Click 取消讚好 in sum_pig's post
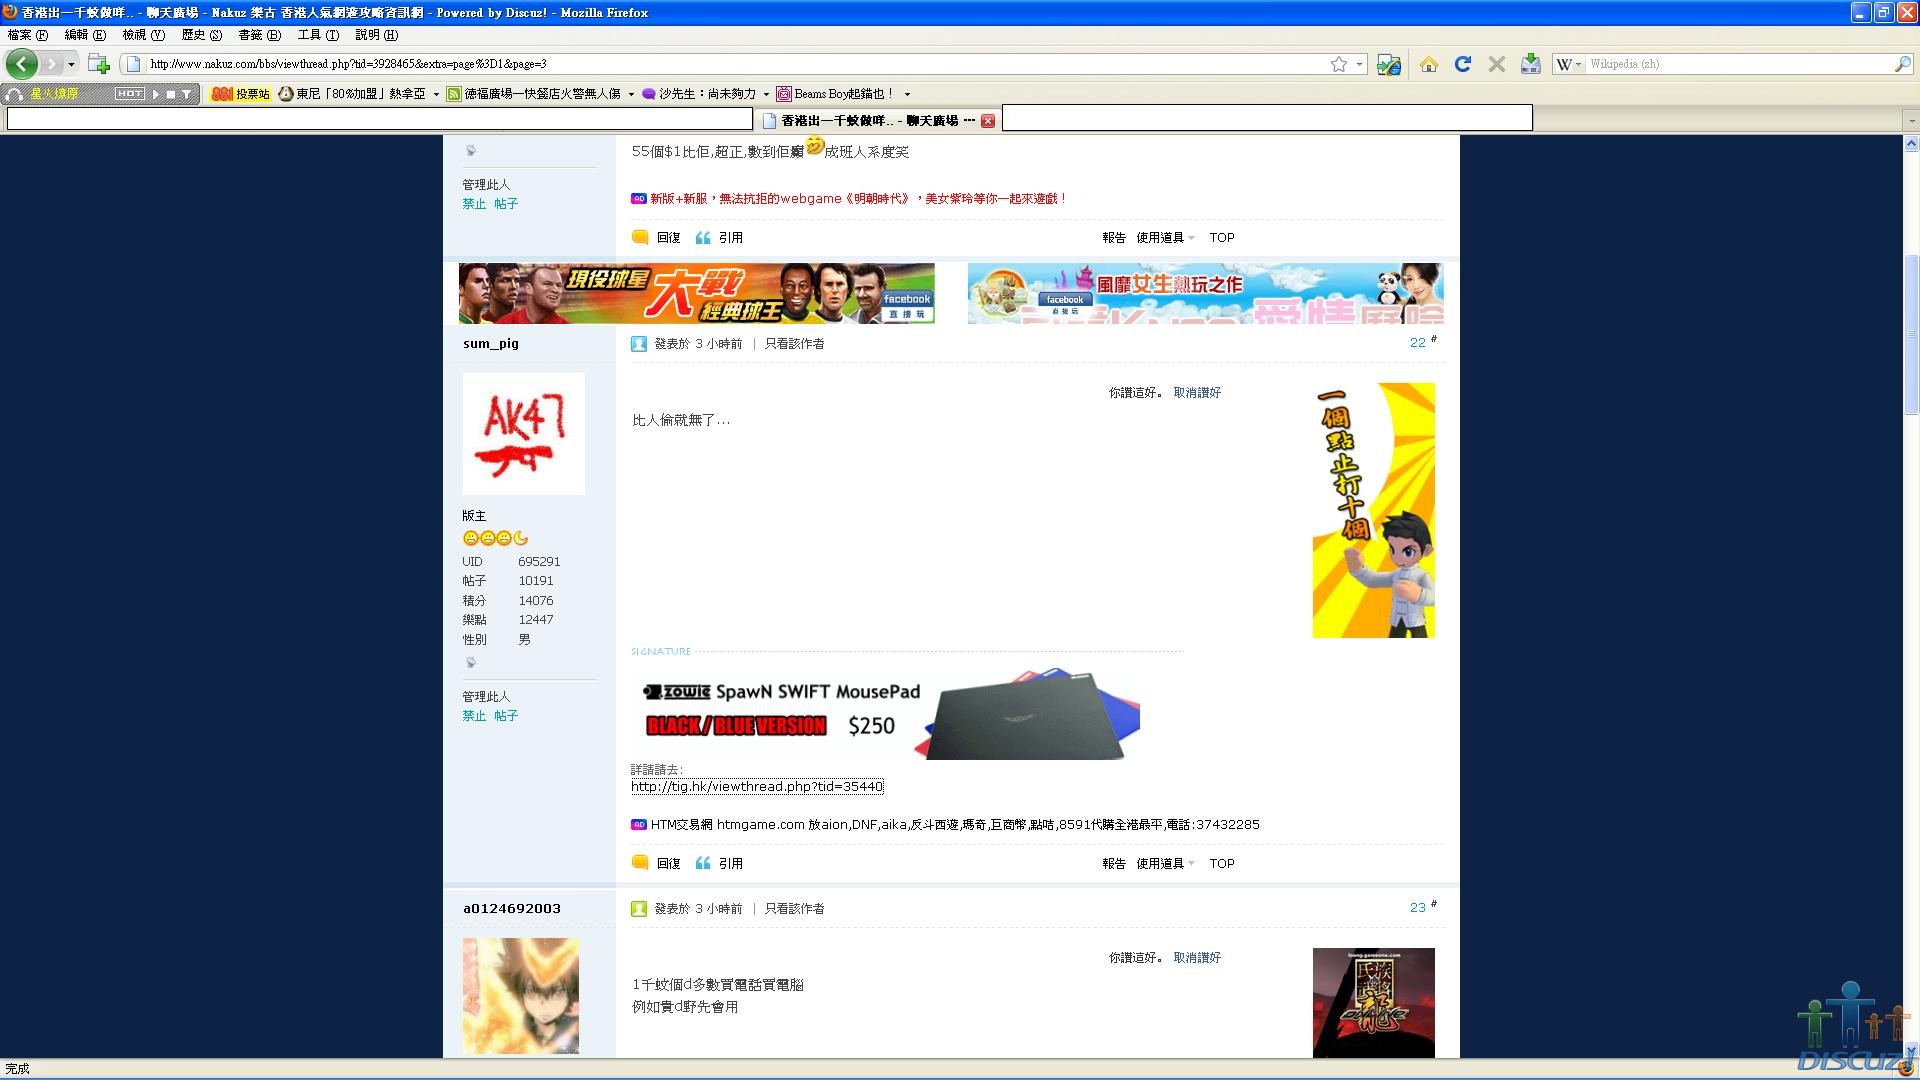 tap(1196, 393)
